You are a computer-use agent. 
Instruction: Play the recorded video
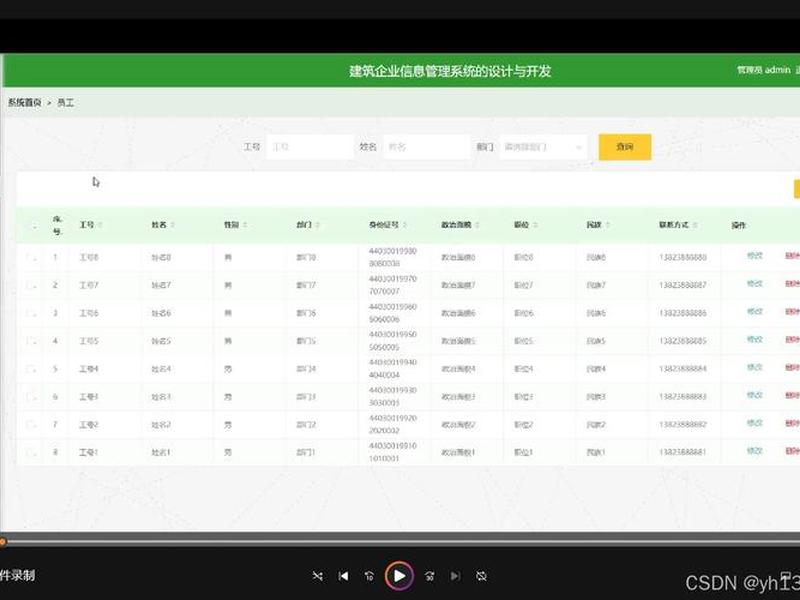[x=399, y=576]
